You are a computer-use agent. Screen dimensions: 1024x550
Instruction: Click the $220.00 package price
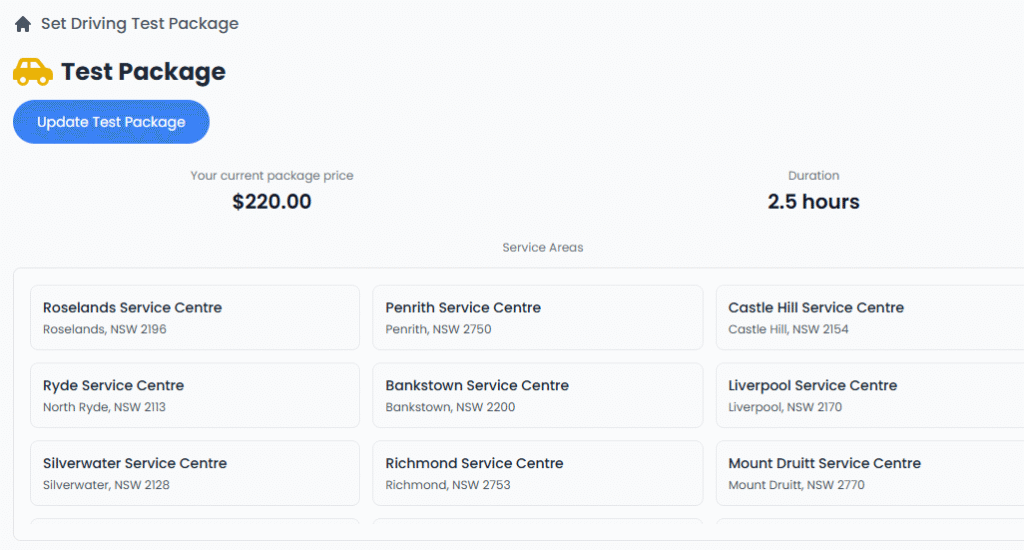[x=272, y=202]
